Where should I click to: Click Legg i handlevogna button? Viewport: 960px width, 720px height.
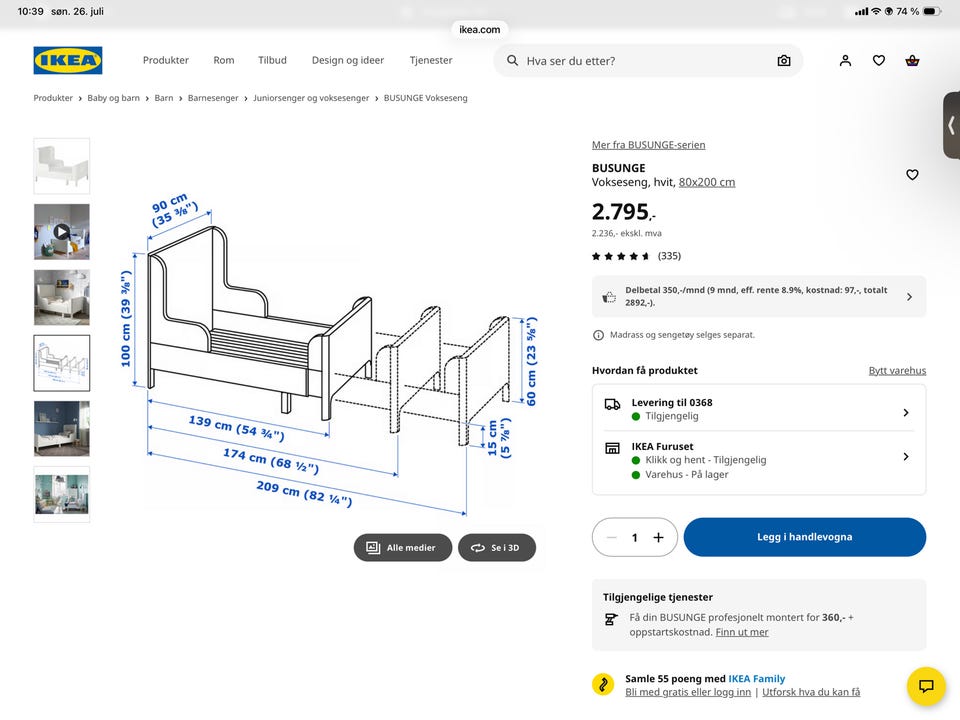coord(804,537)
